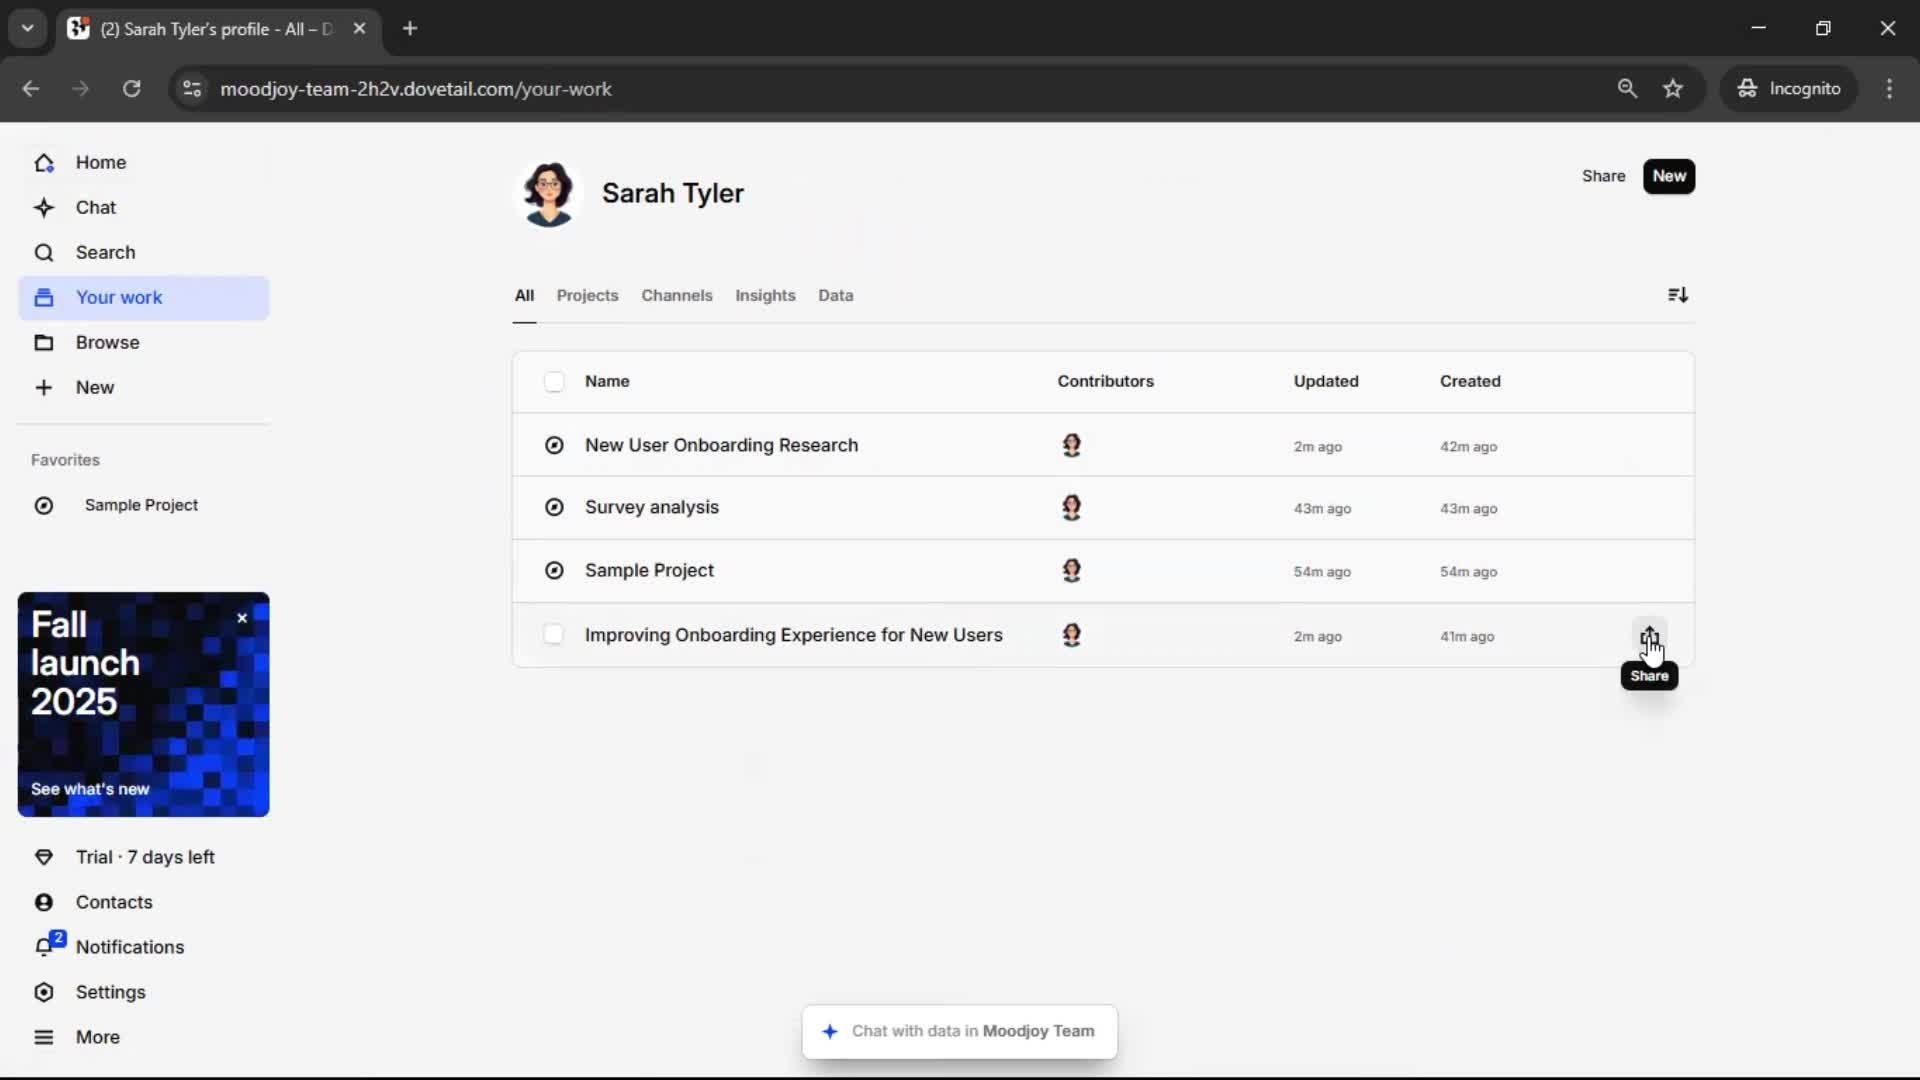Switch to the Projects tab

587,296
